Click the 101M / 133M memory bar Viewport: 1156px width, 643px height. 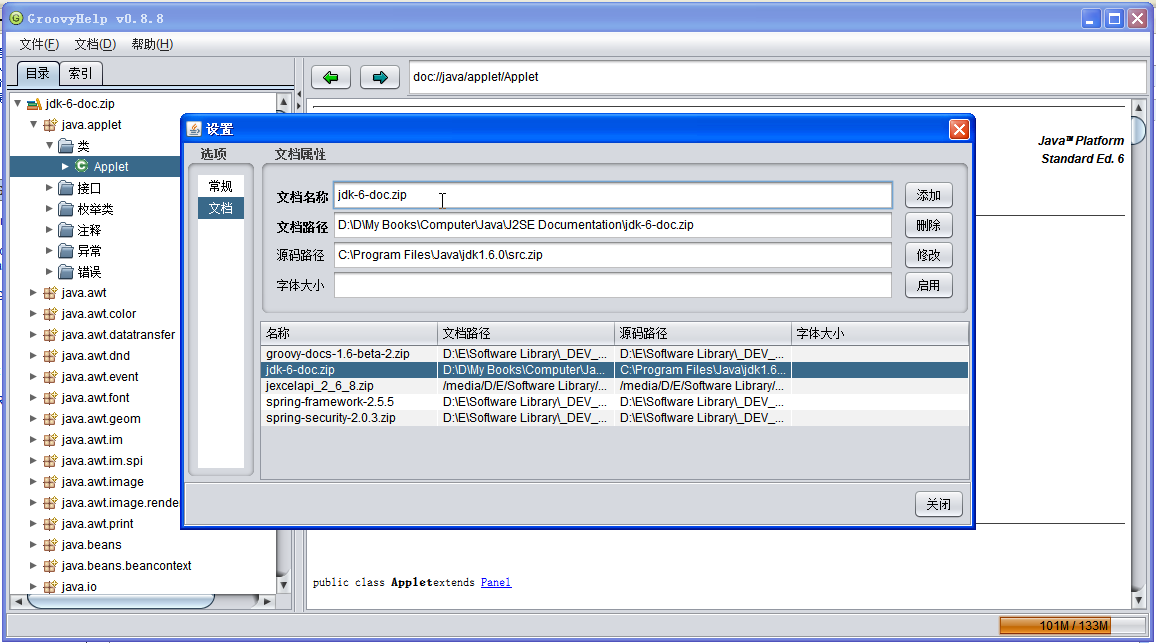coord(1073,625)
